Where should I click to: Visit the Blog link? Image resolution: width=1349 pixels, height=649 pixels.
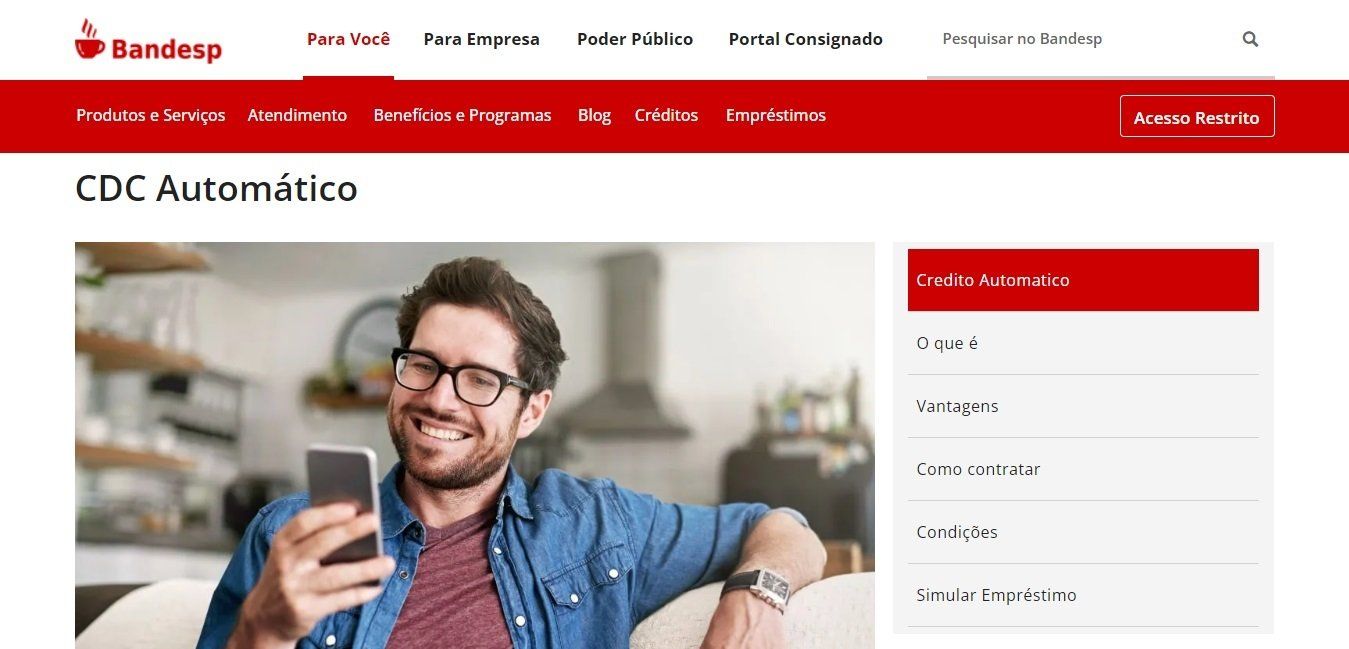pyautogui.click(x=594, y=115)
